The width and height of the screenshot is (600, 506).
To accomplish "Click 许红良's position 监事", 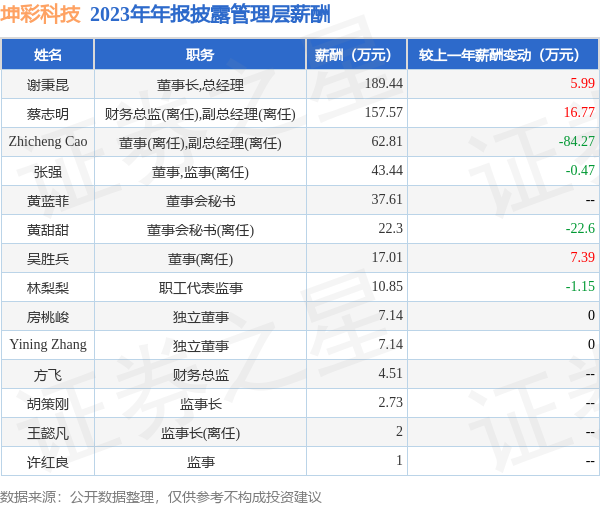I will click(200, 462).
